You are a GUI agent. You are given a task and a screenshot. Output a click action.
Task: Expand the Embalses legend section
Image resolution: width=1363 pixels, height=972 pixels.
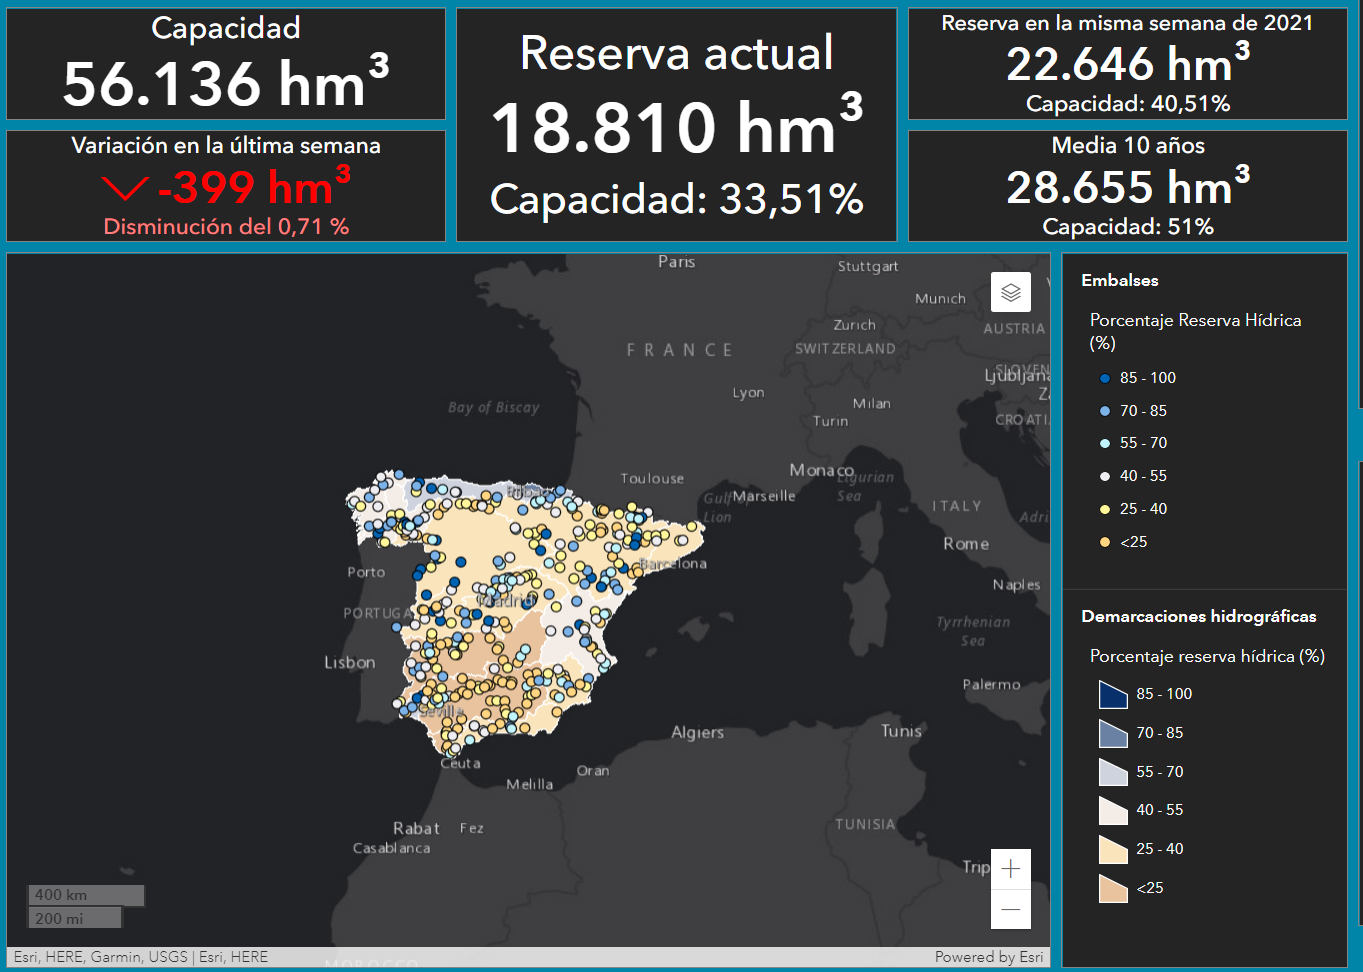(x=1120, y=280)
